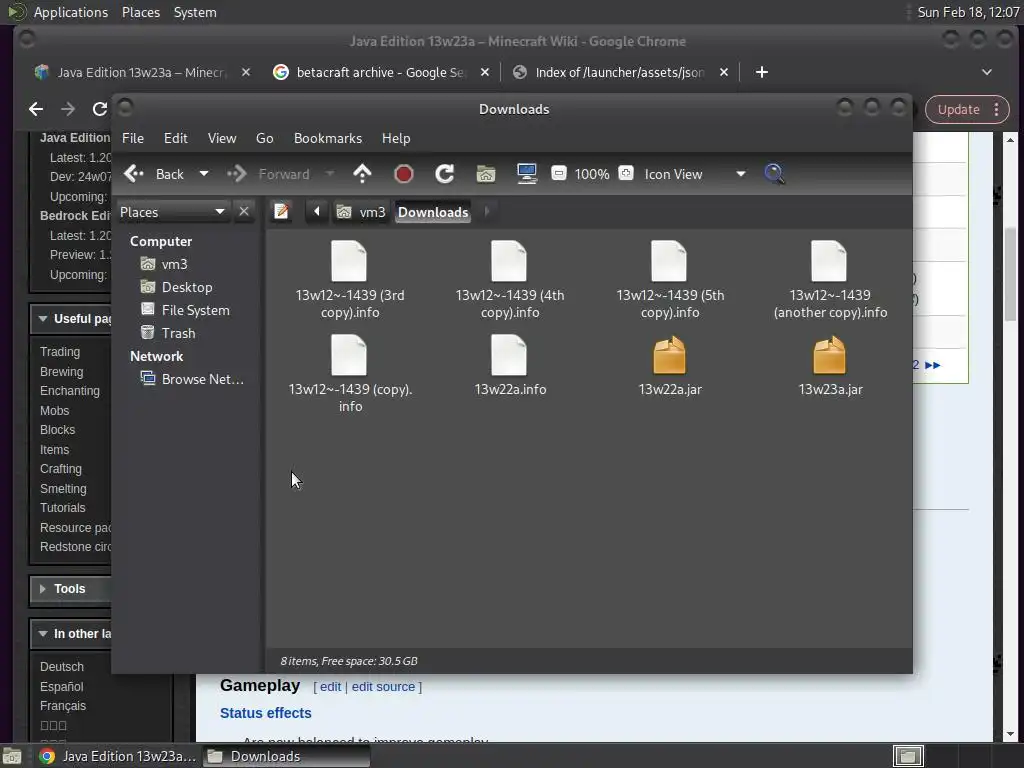Open the Places sidebar selector dropdown

coord(172,212)
